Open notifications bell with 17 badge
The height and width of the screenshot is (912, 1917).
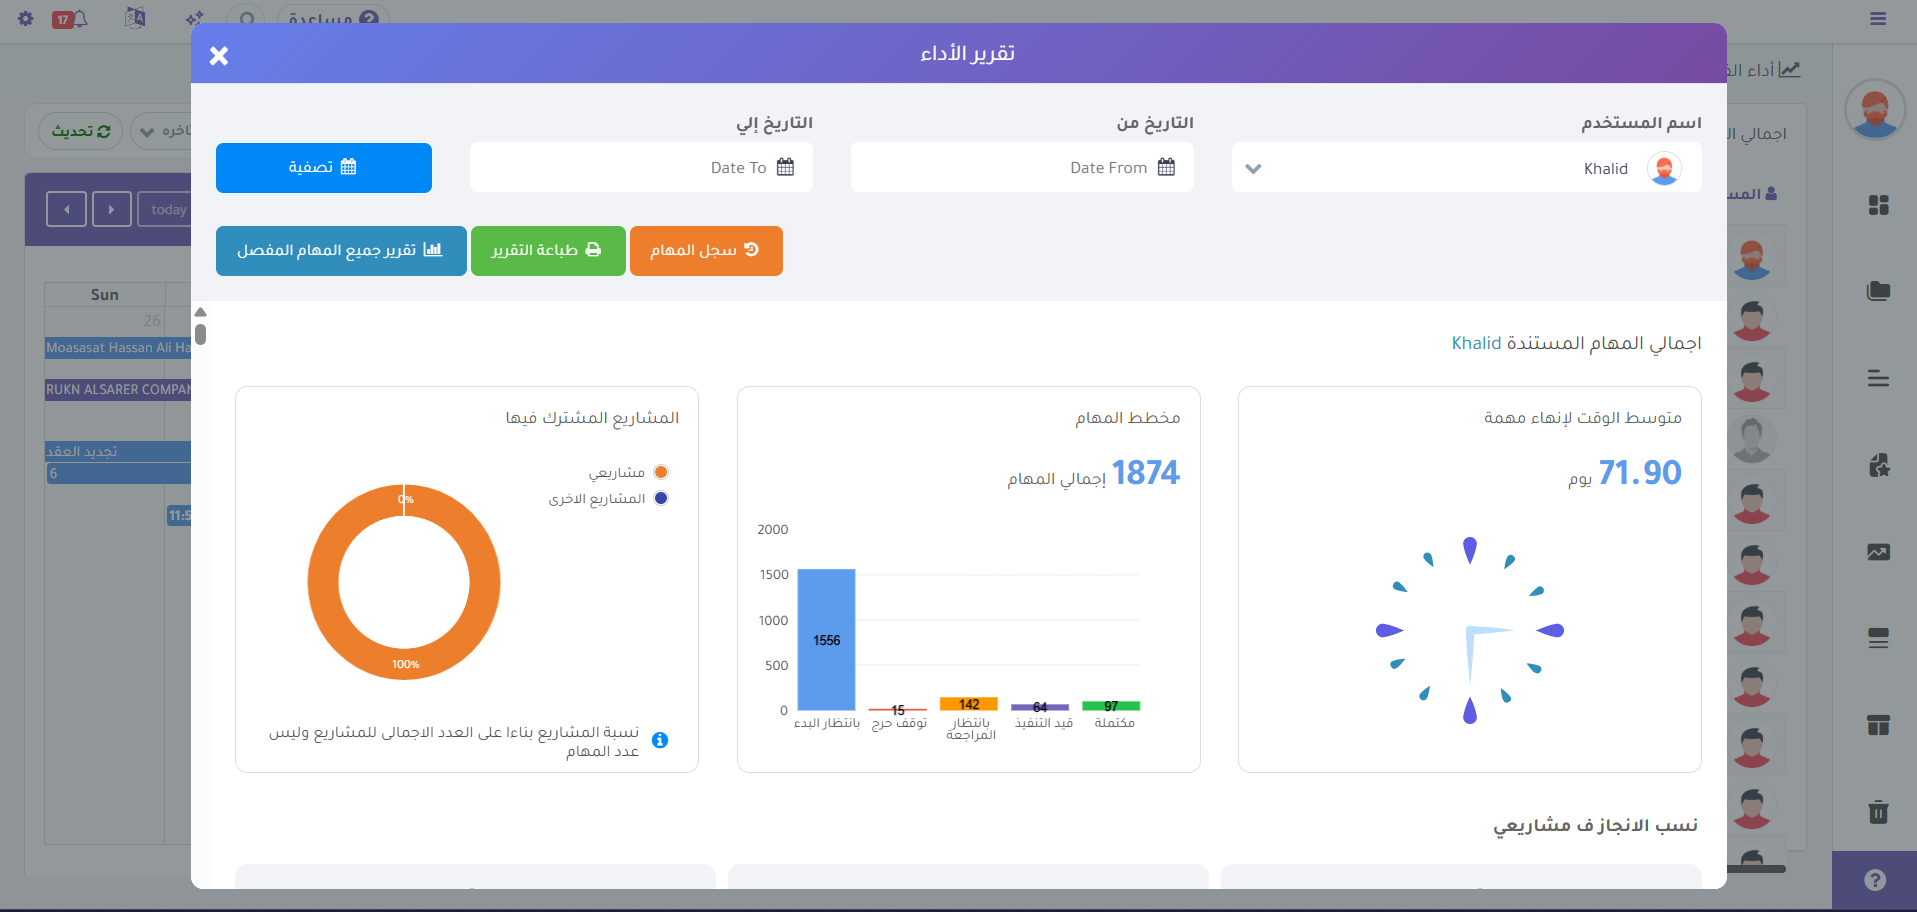[x=70, y=19]
